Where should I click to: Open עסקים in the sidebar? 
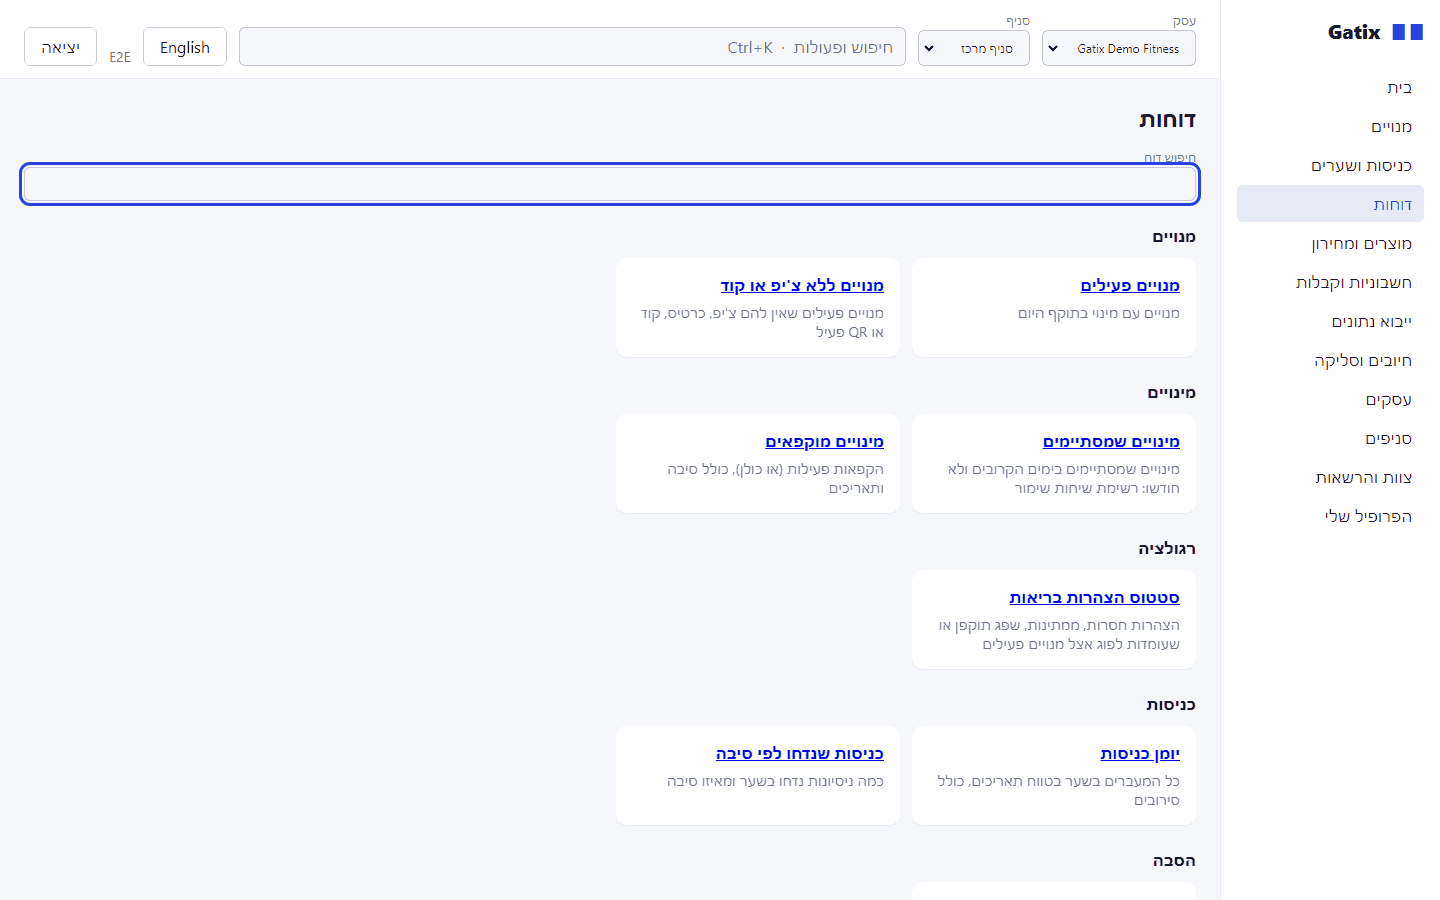click(x=1330, y=400)
